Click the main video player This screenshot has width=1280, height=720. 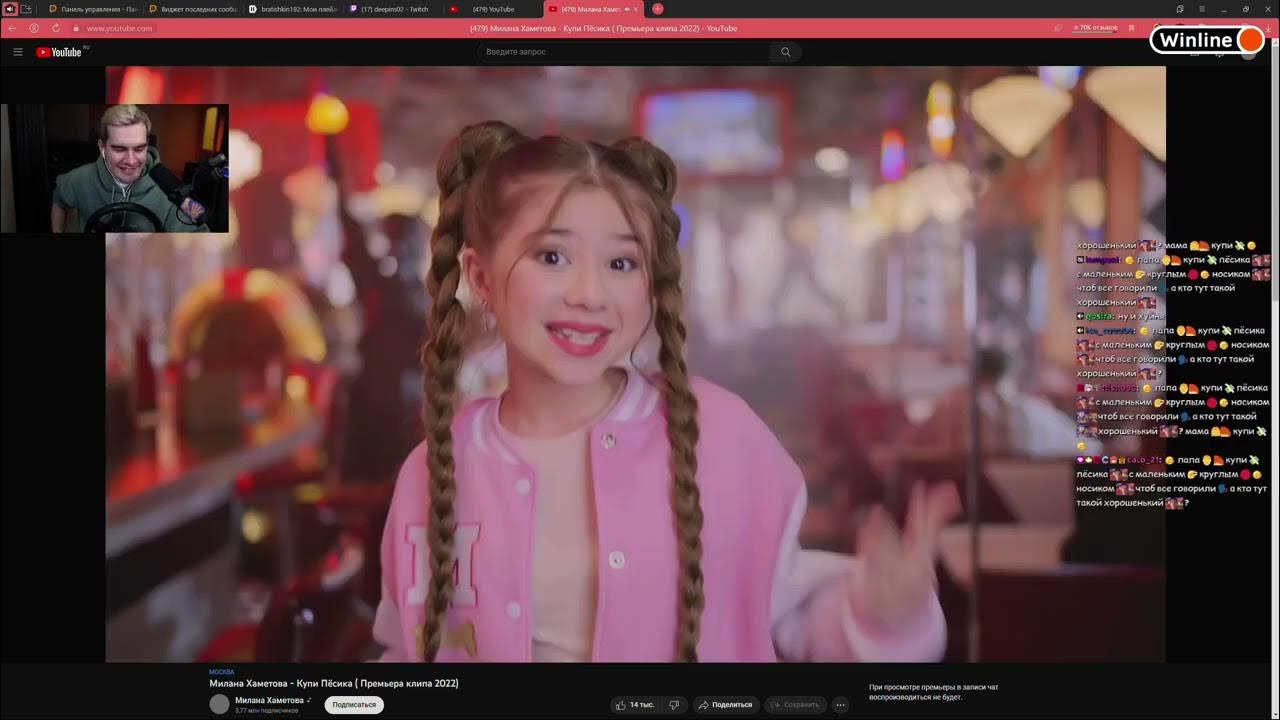click(636, 364)
